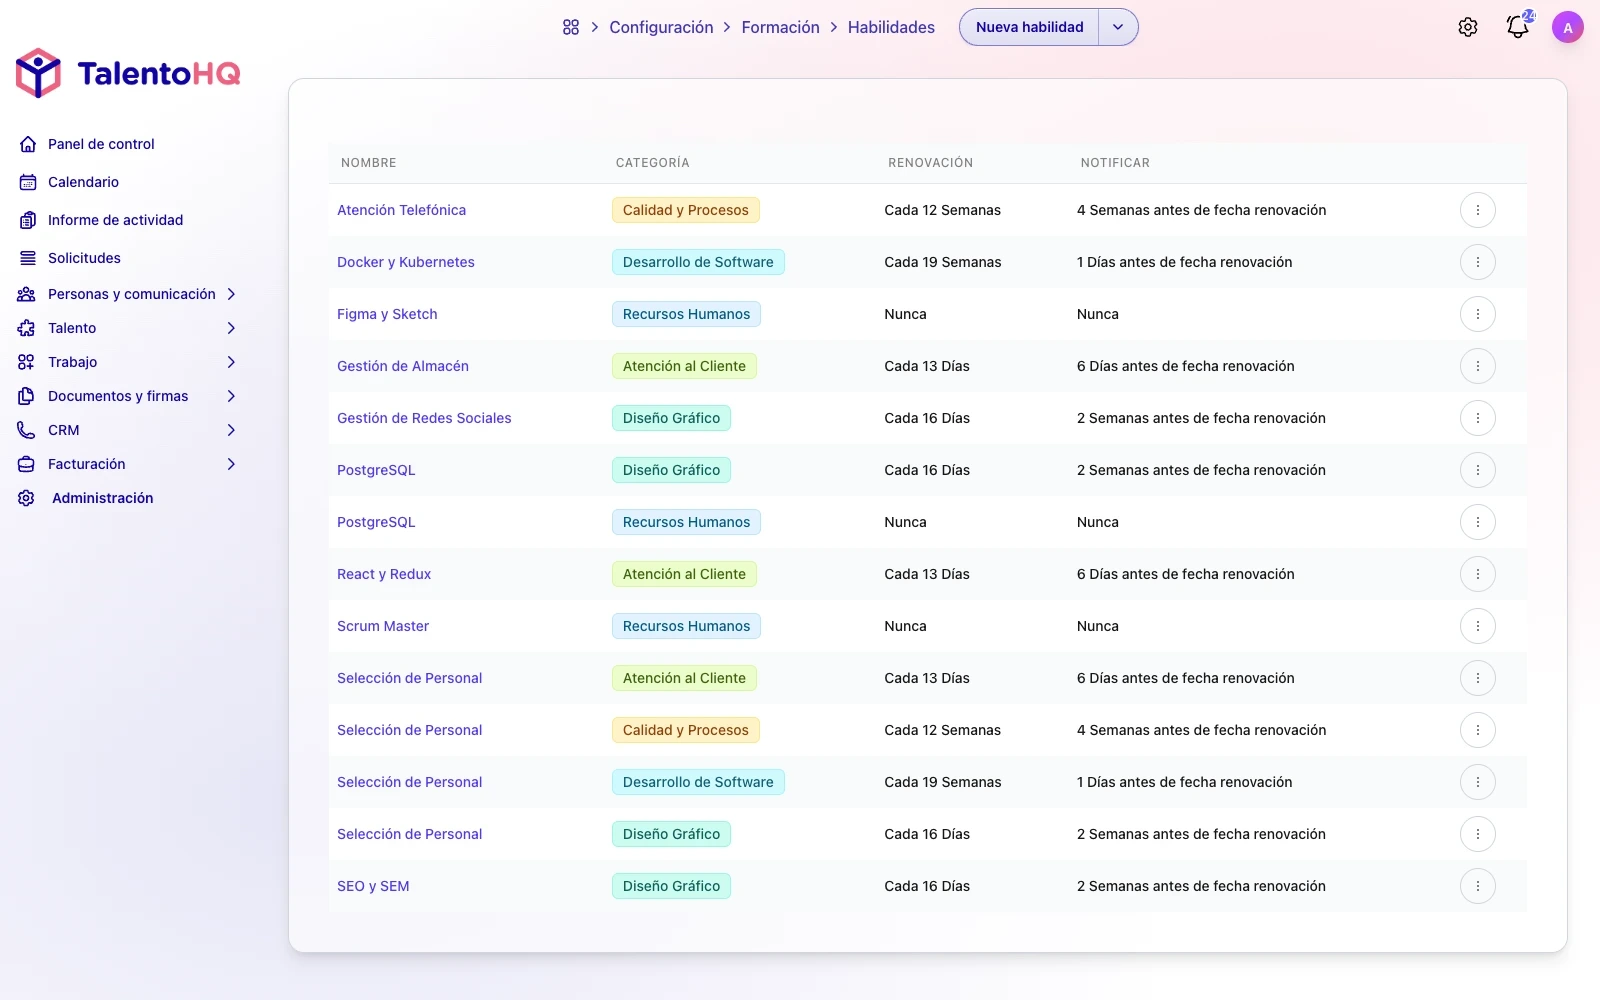Screen dimensions: 1600x1000
Task: Open row options for Scrum Master
Action: pos(1478,626)
